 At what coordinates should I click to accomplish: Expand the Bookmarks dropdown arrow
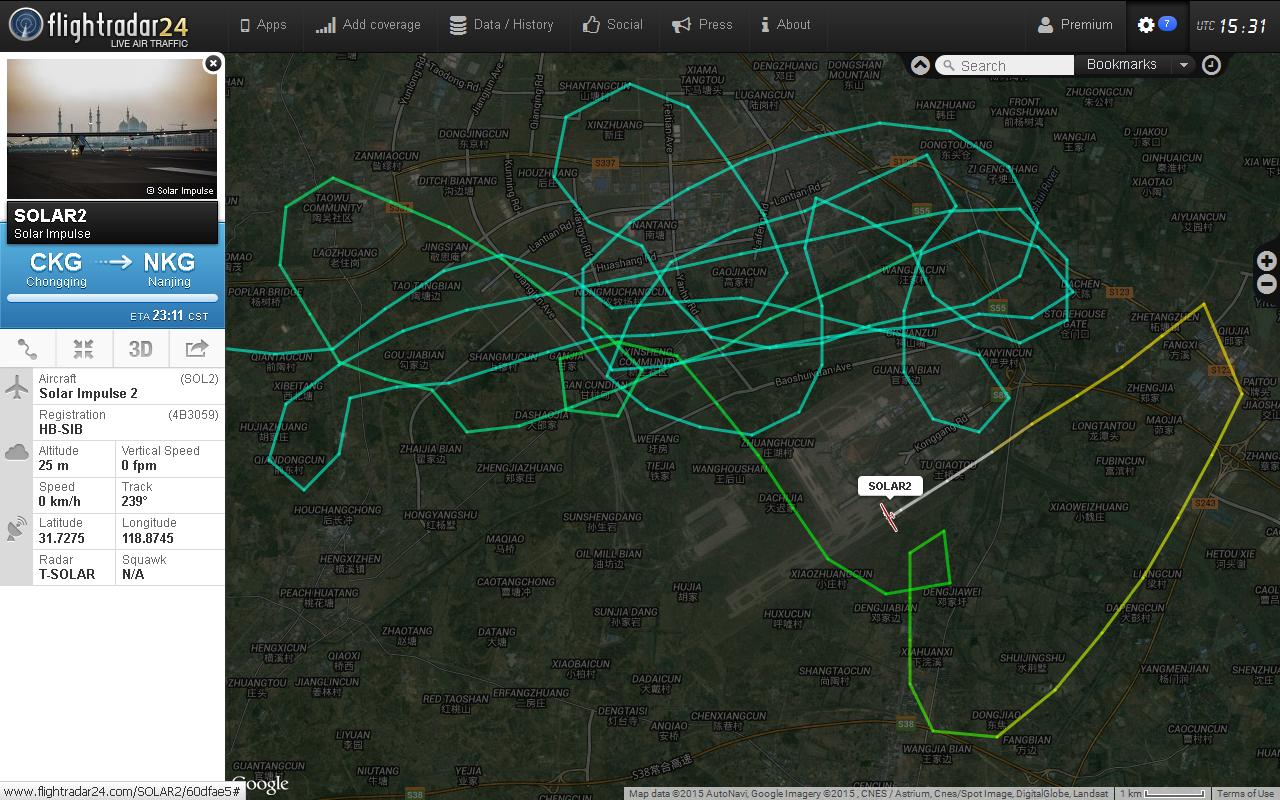coord(1183,65)
